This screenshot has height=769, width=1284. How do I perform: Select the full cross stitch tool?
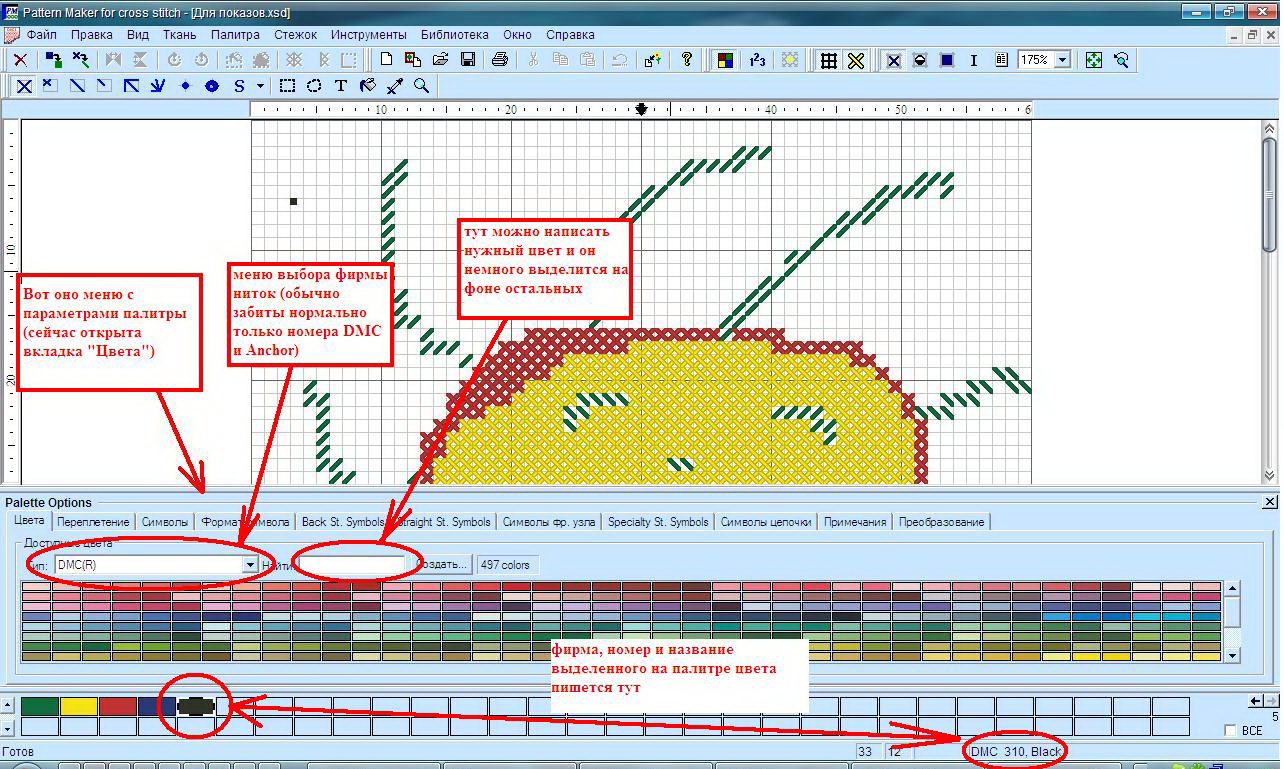[24, 86]
